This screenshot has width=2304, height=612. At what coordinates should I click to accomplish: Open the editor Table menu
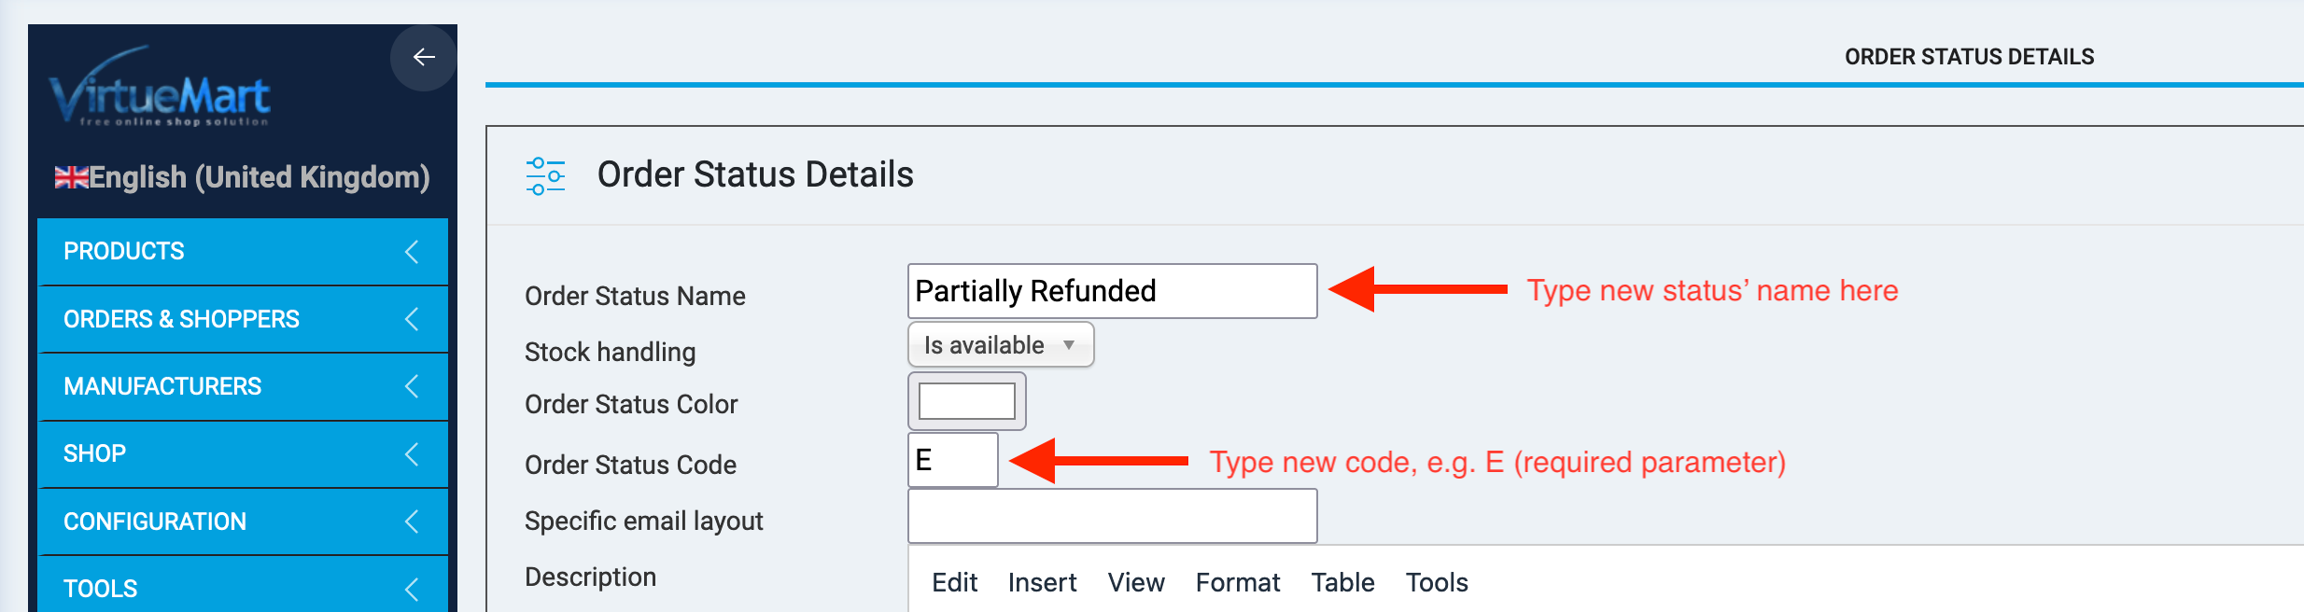(x=1342, y=582)
